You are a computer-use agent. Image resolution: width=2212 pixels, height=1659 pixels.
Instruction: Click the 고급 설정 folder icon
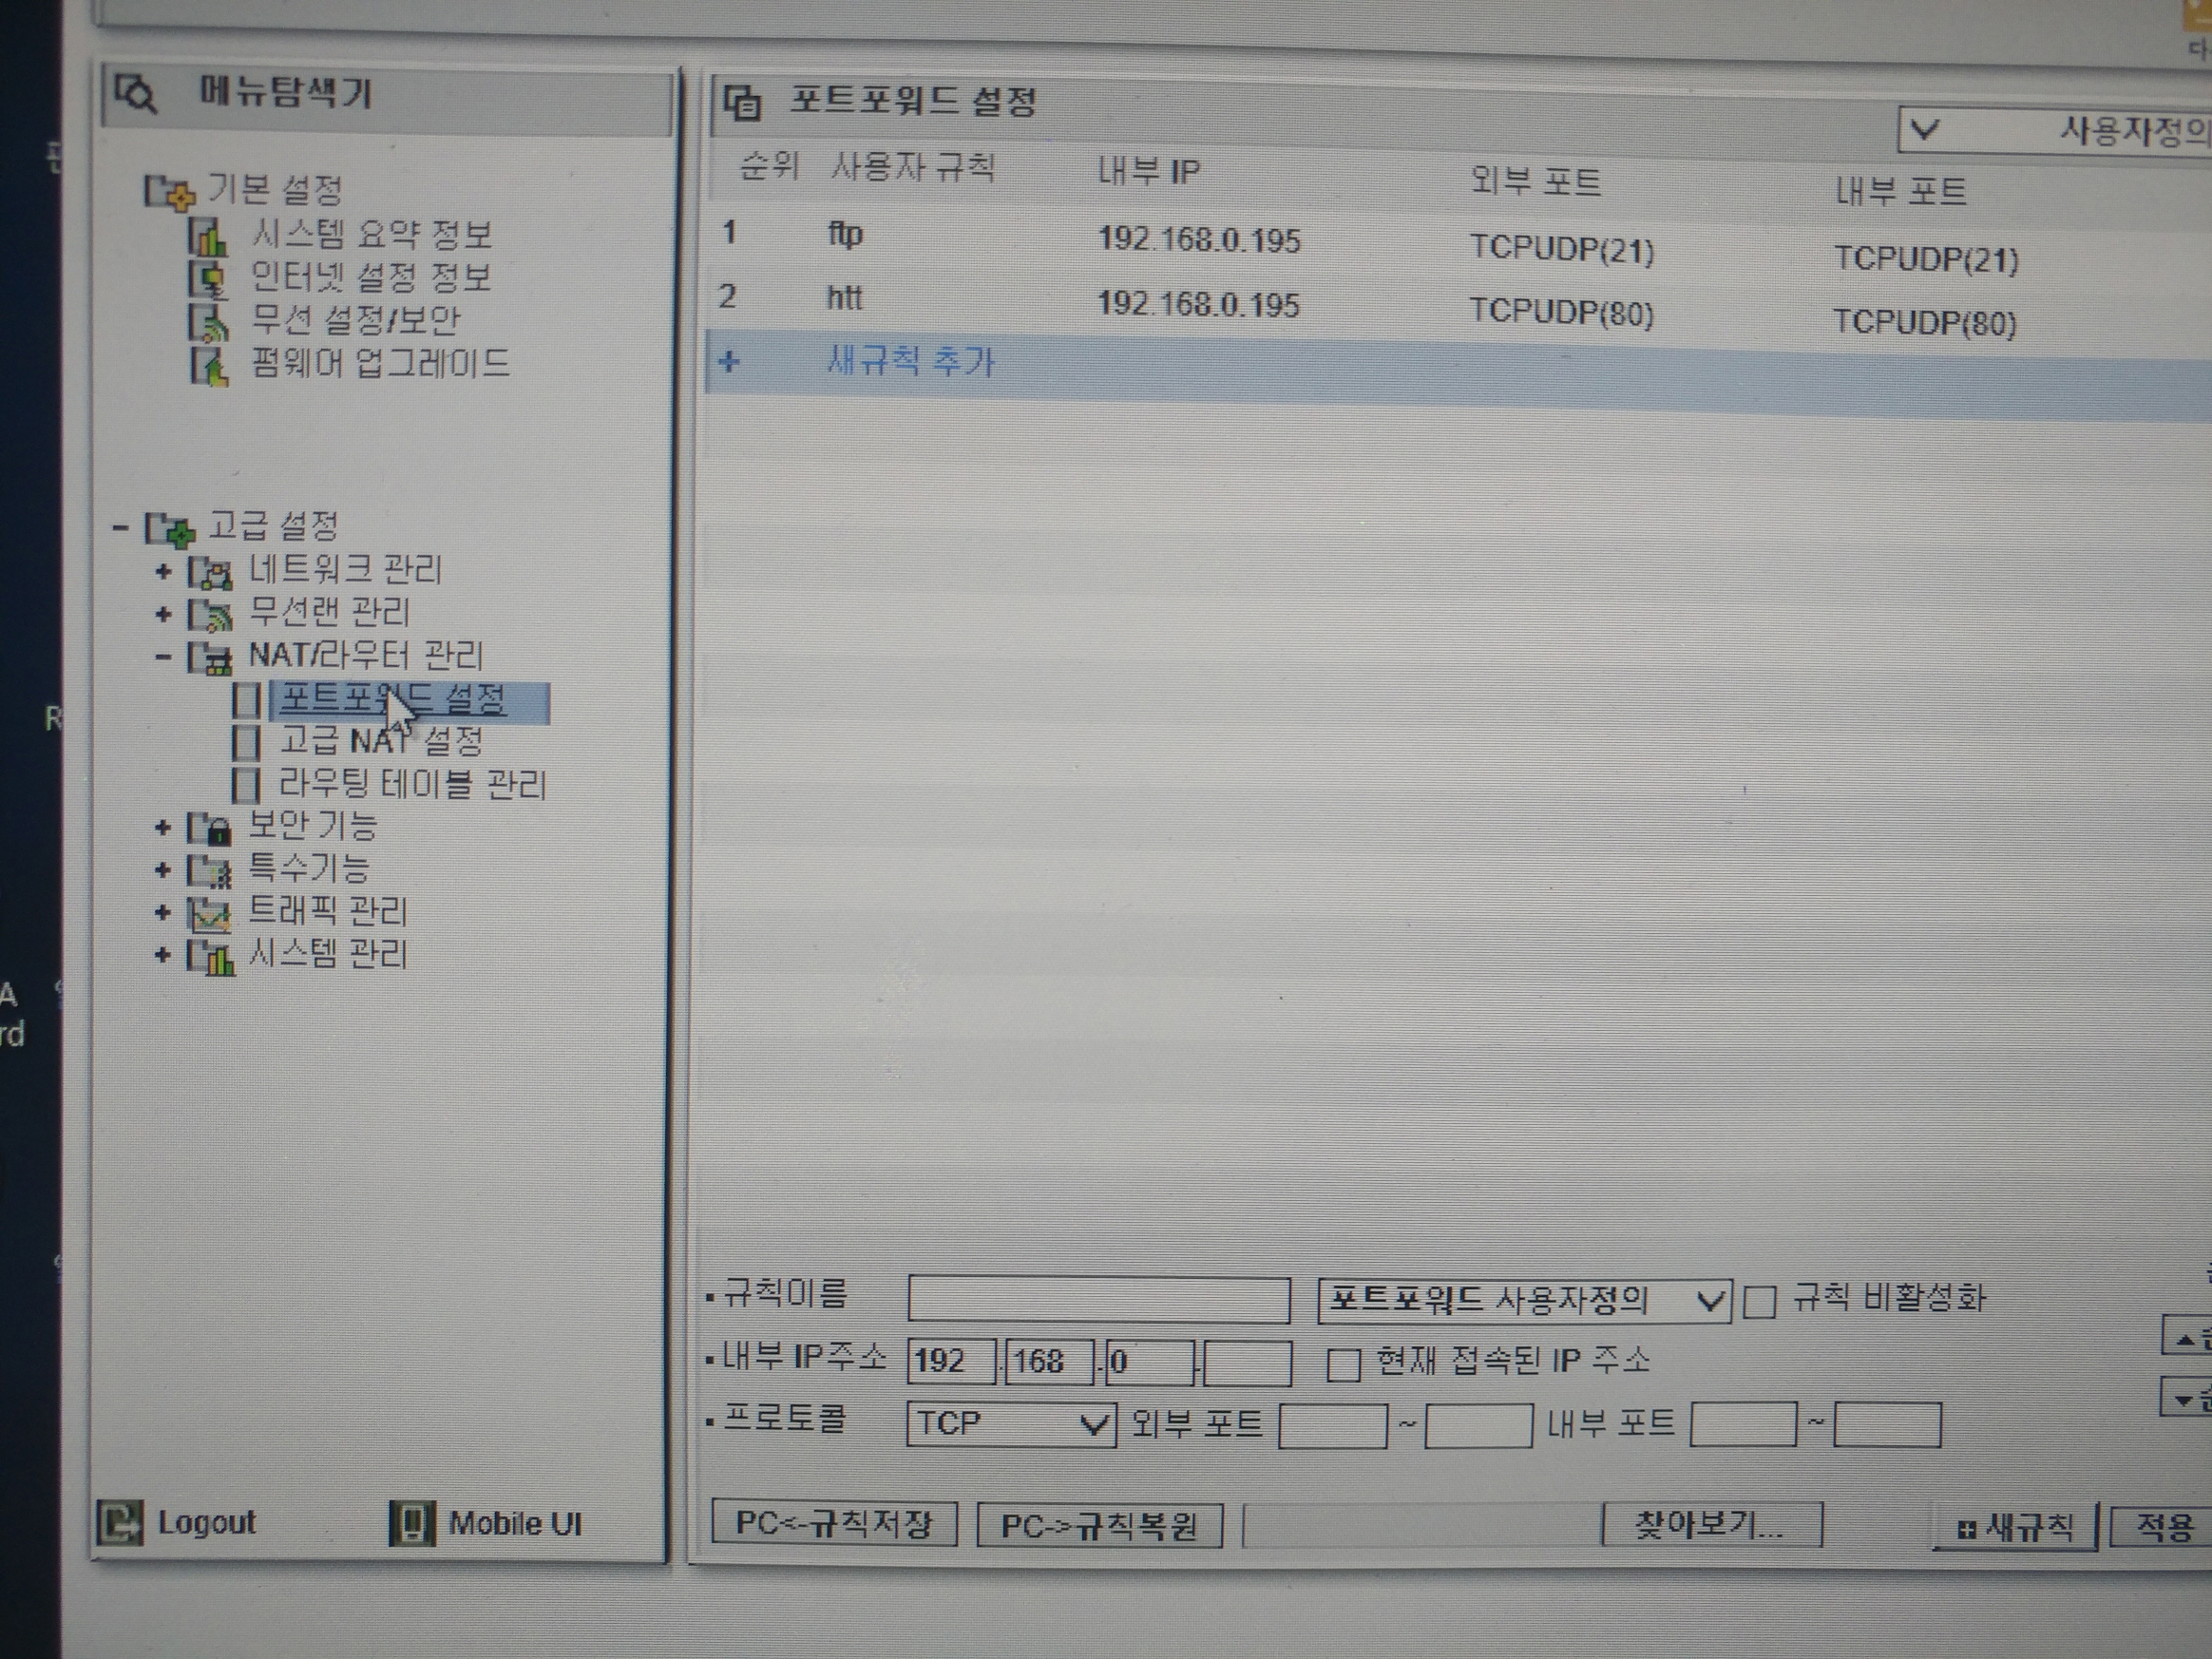coord(168,529)
